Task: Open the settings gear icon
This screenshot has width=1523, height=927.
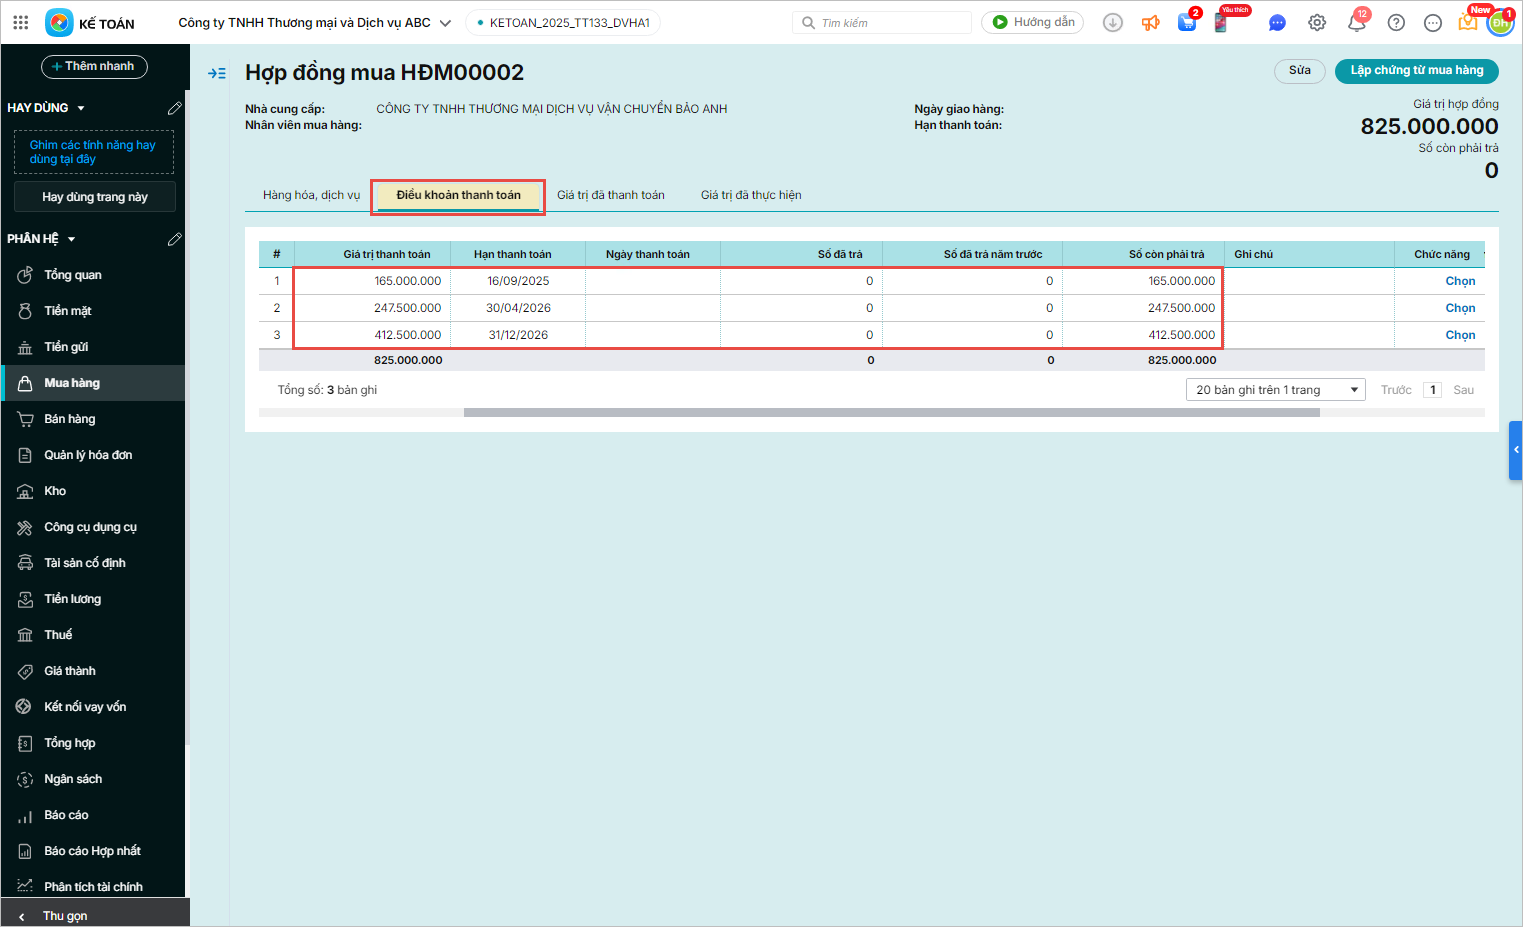Action: [x=1317, y=23]
